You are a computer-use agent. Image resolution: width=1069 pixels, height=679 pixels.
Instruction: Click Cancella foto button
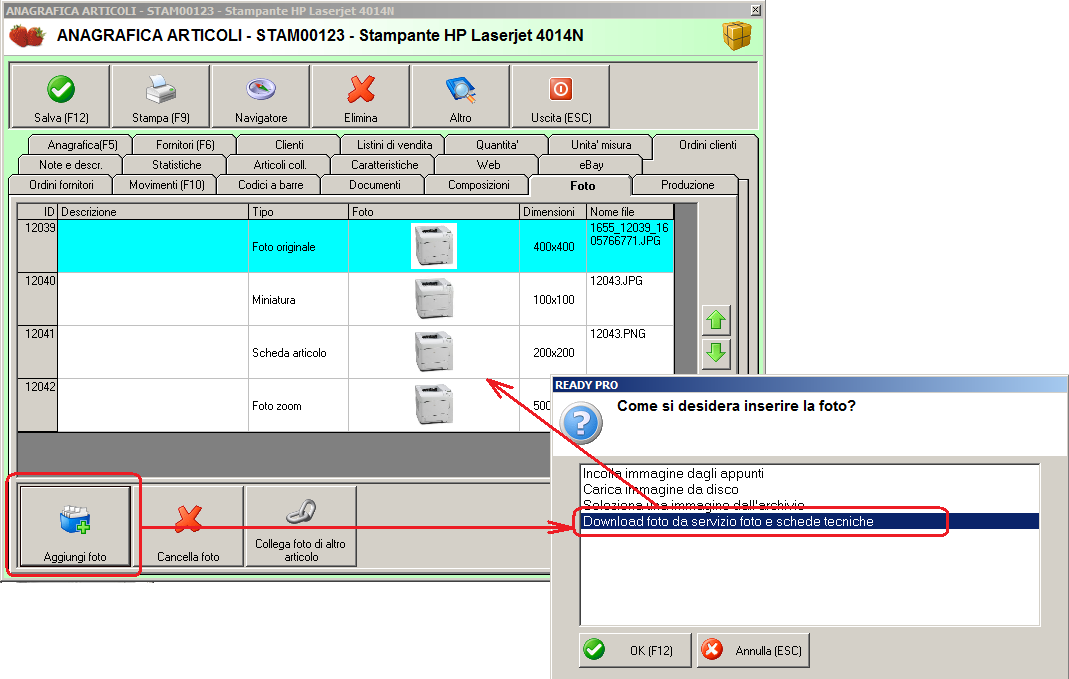188,526
